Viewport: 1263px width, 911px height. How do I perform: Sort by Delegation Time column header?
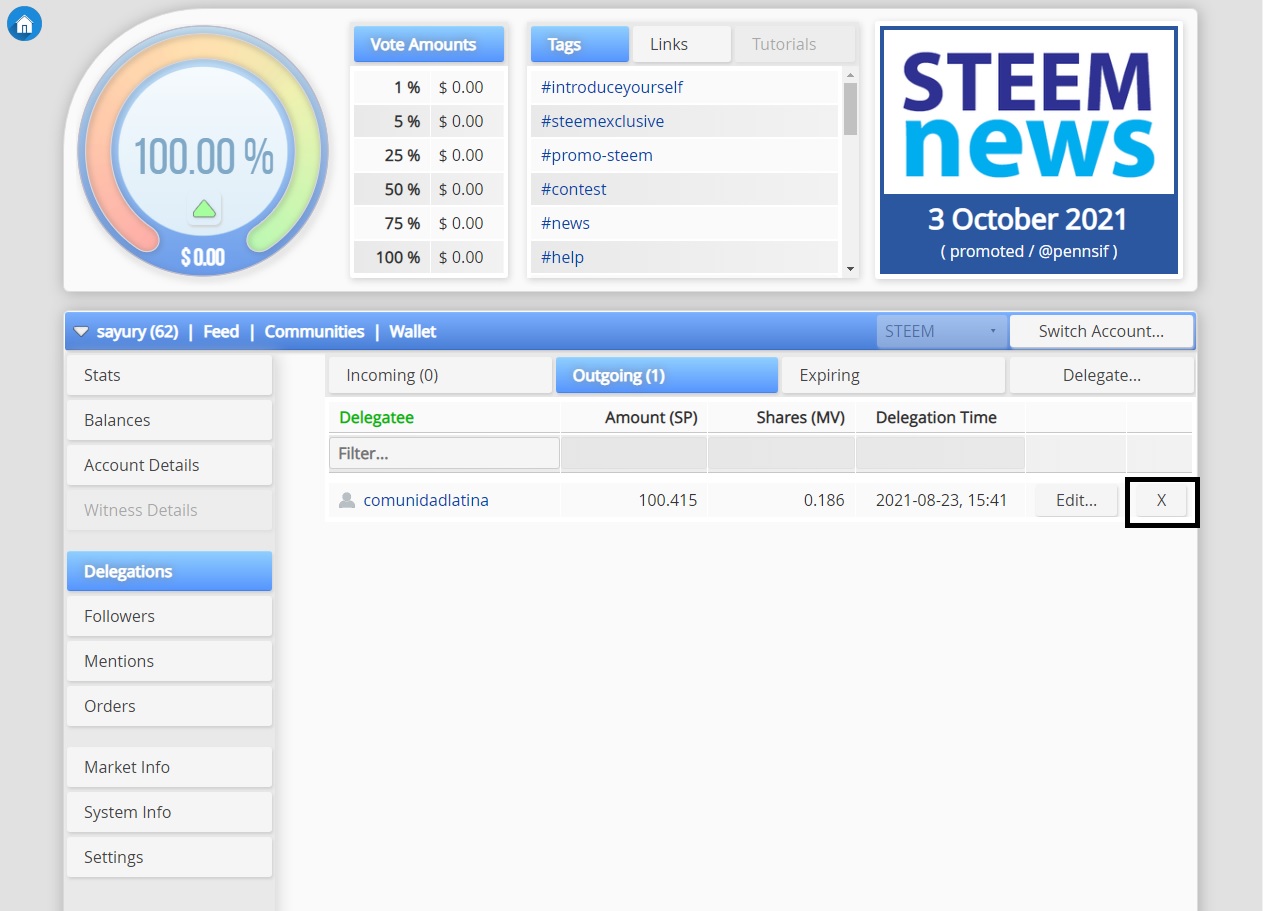[x=936, y=417]
